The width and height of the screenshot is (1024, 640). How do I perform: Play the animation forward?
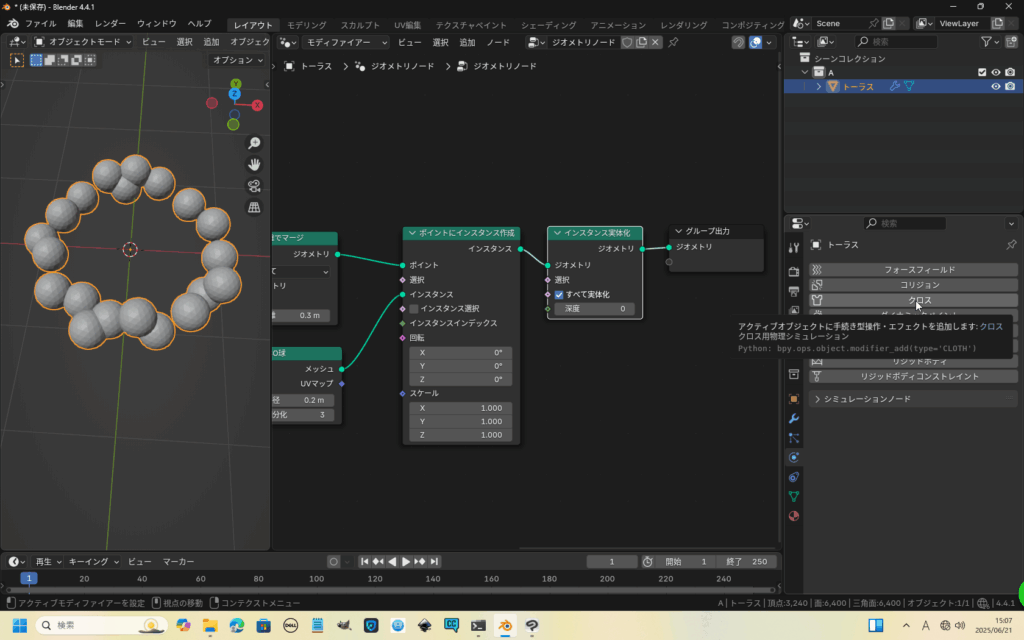pyautogui.click(x=406, y=562)
